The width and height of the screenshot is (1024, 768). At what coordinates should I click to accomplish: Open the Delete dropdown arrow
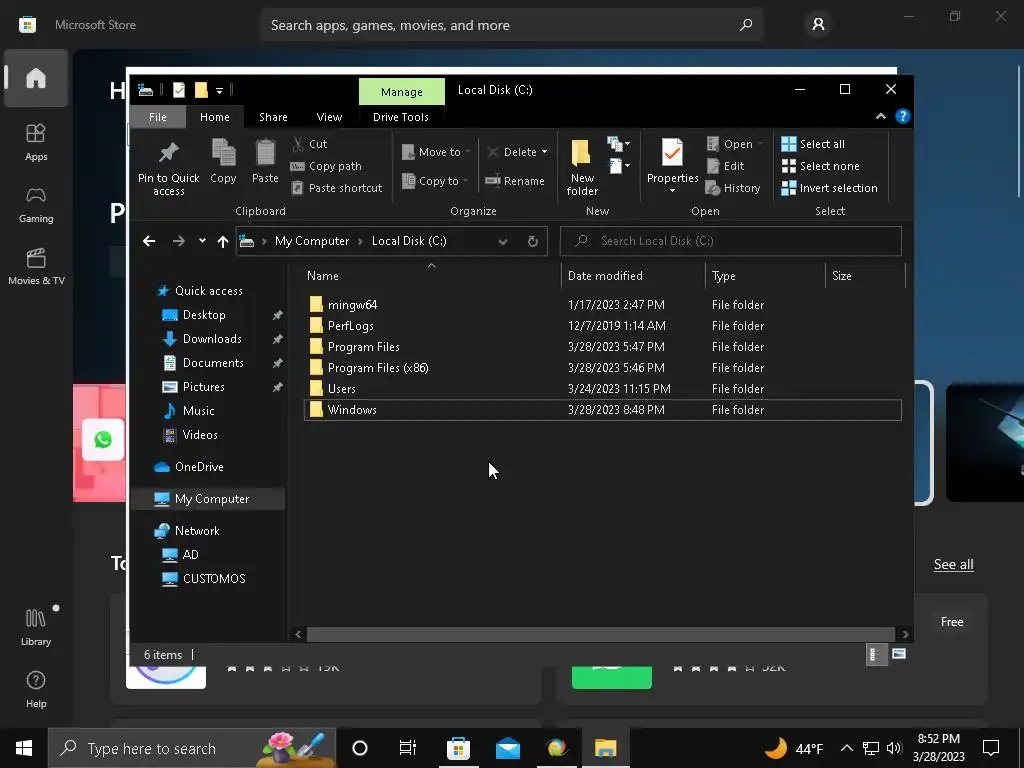click(x=544, y=152)
